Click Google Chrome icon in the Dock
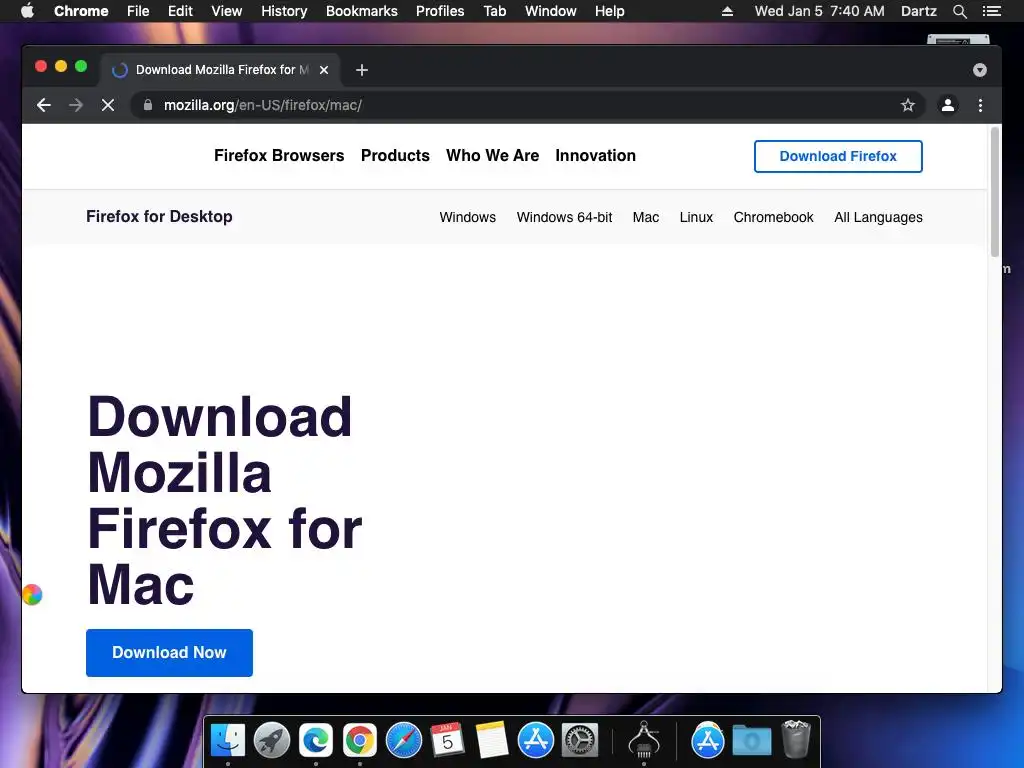 360,741
